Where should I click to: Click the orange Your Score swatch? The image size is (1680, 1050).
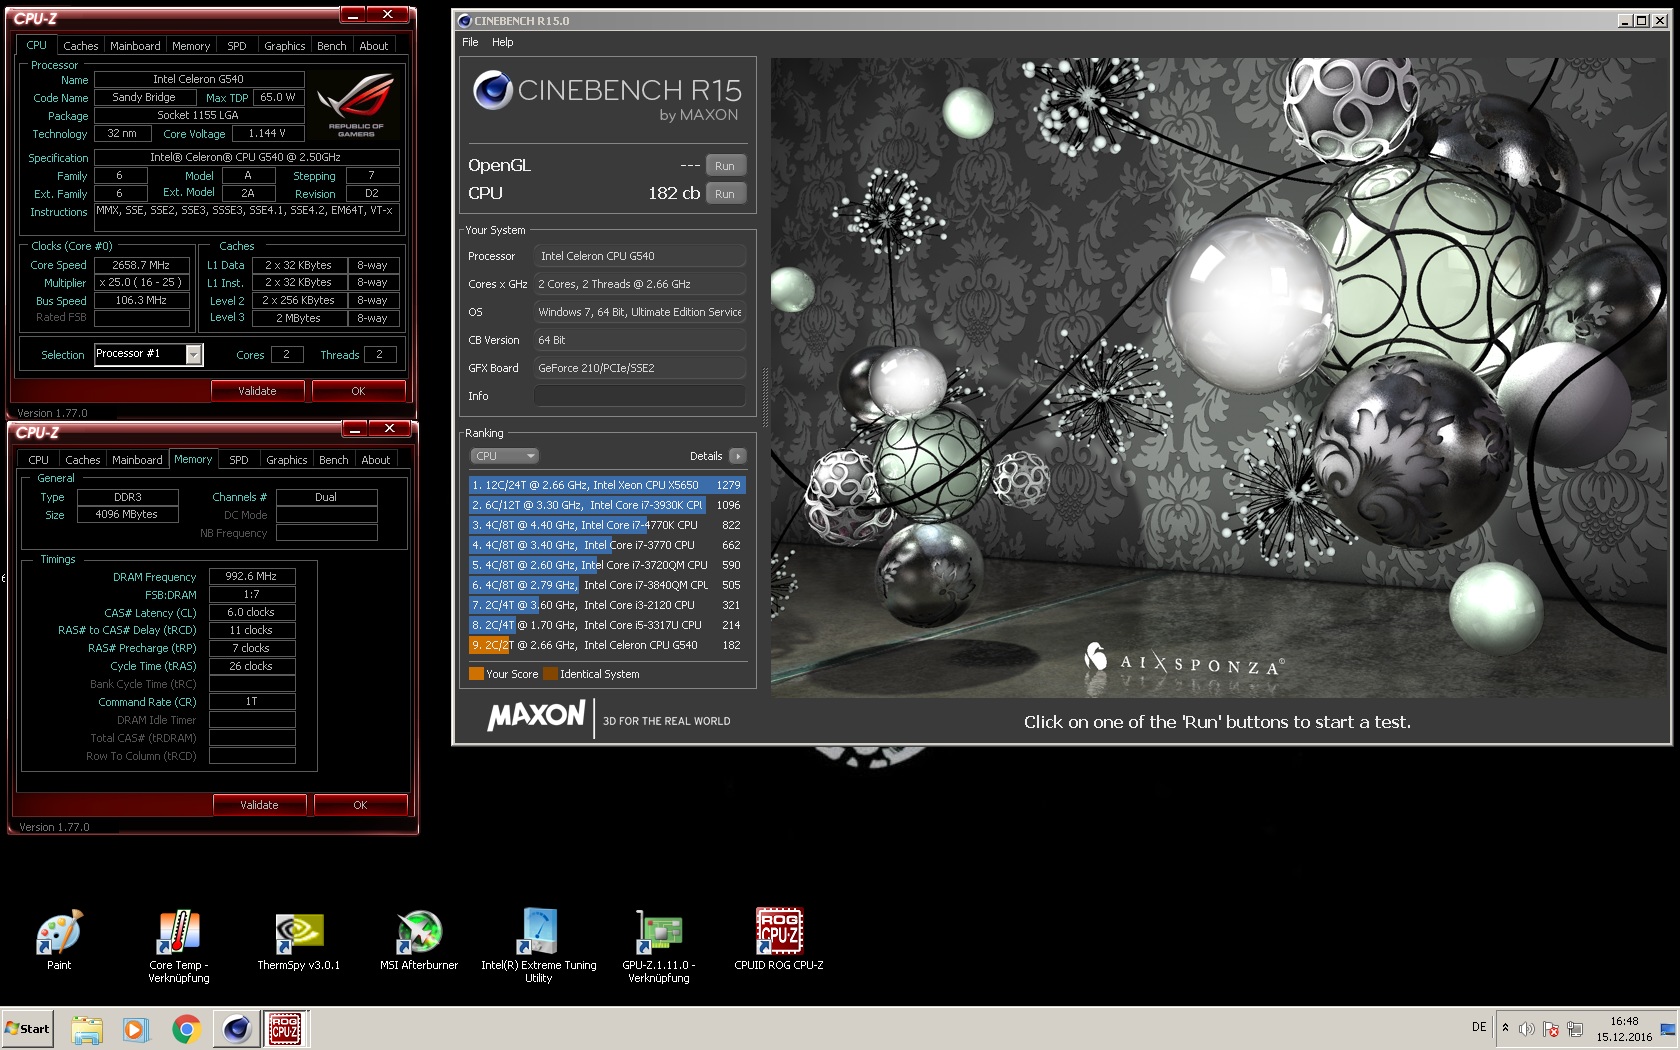click(476, 674)
